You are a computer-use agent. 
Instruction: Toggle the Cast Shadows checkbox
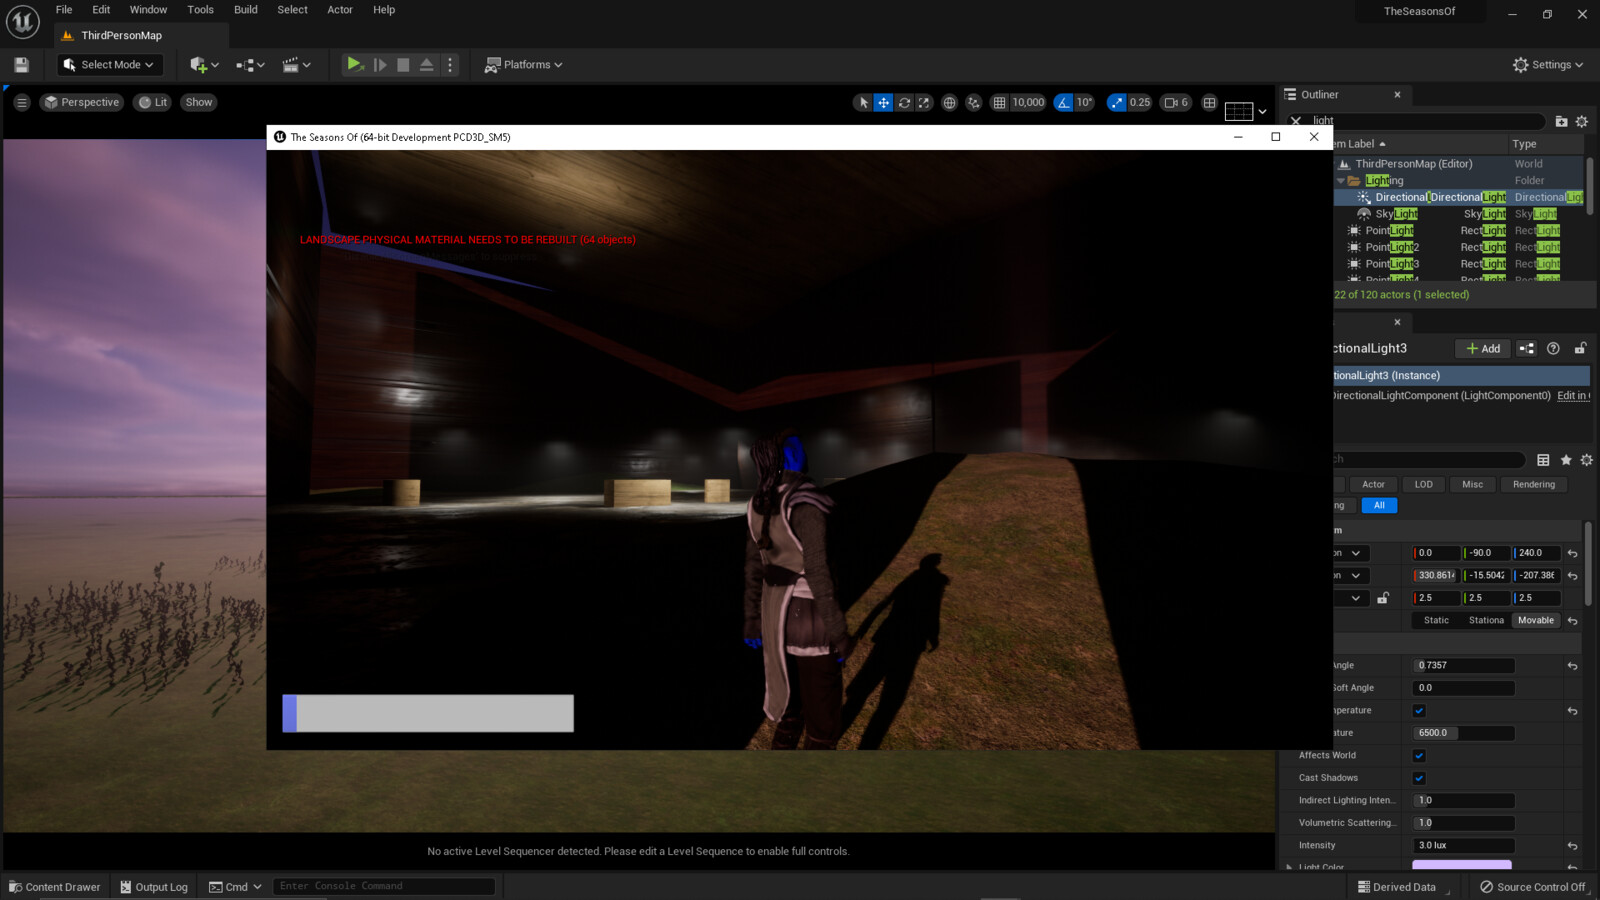pos(1419,778)
